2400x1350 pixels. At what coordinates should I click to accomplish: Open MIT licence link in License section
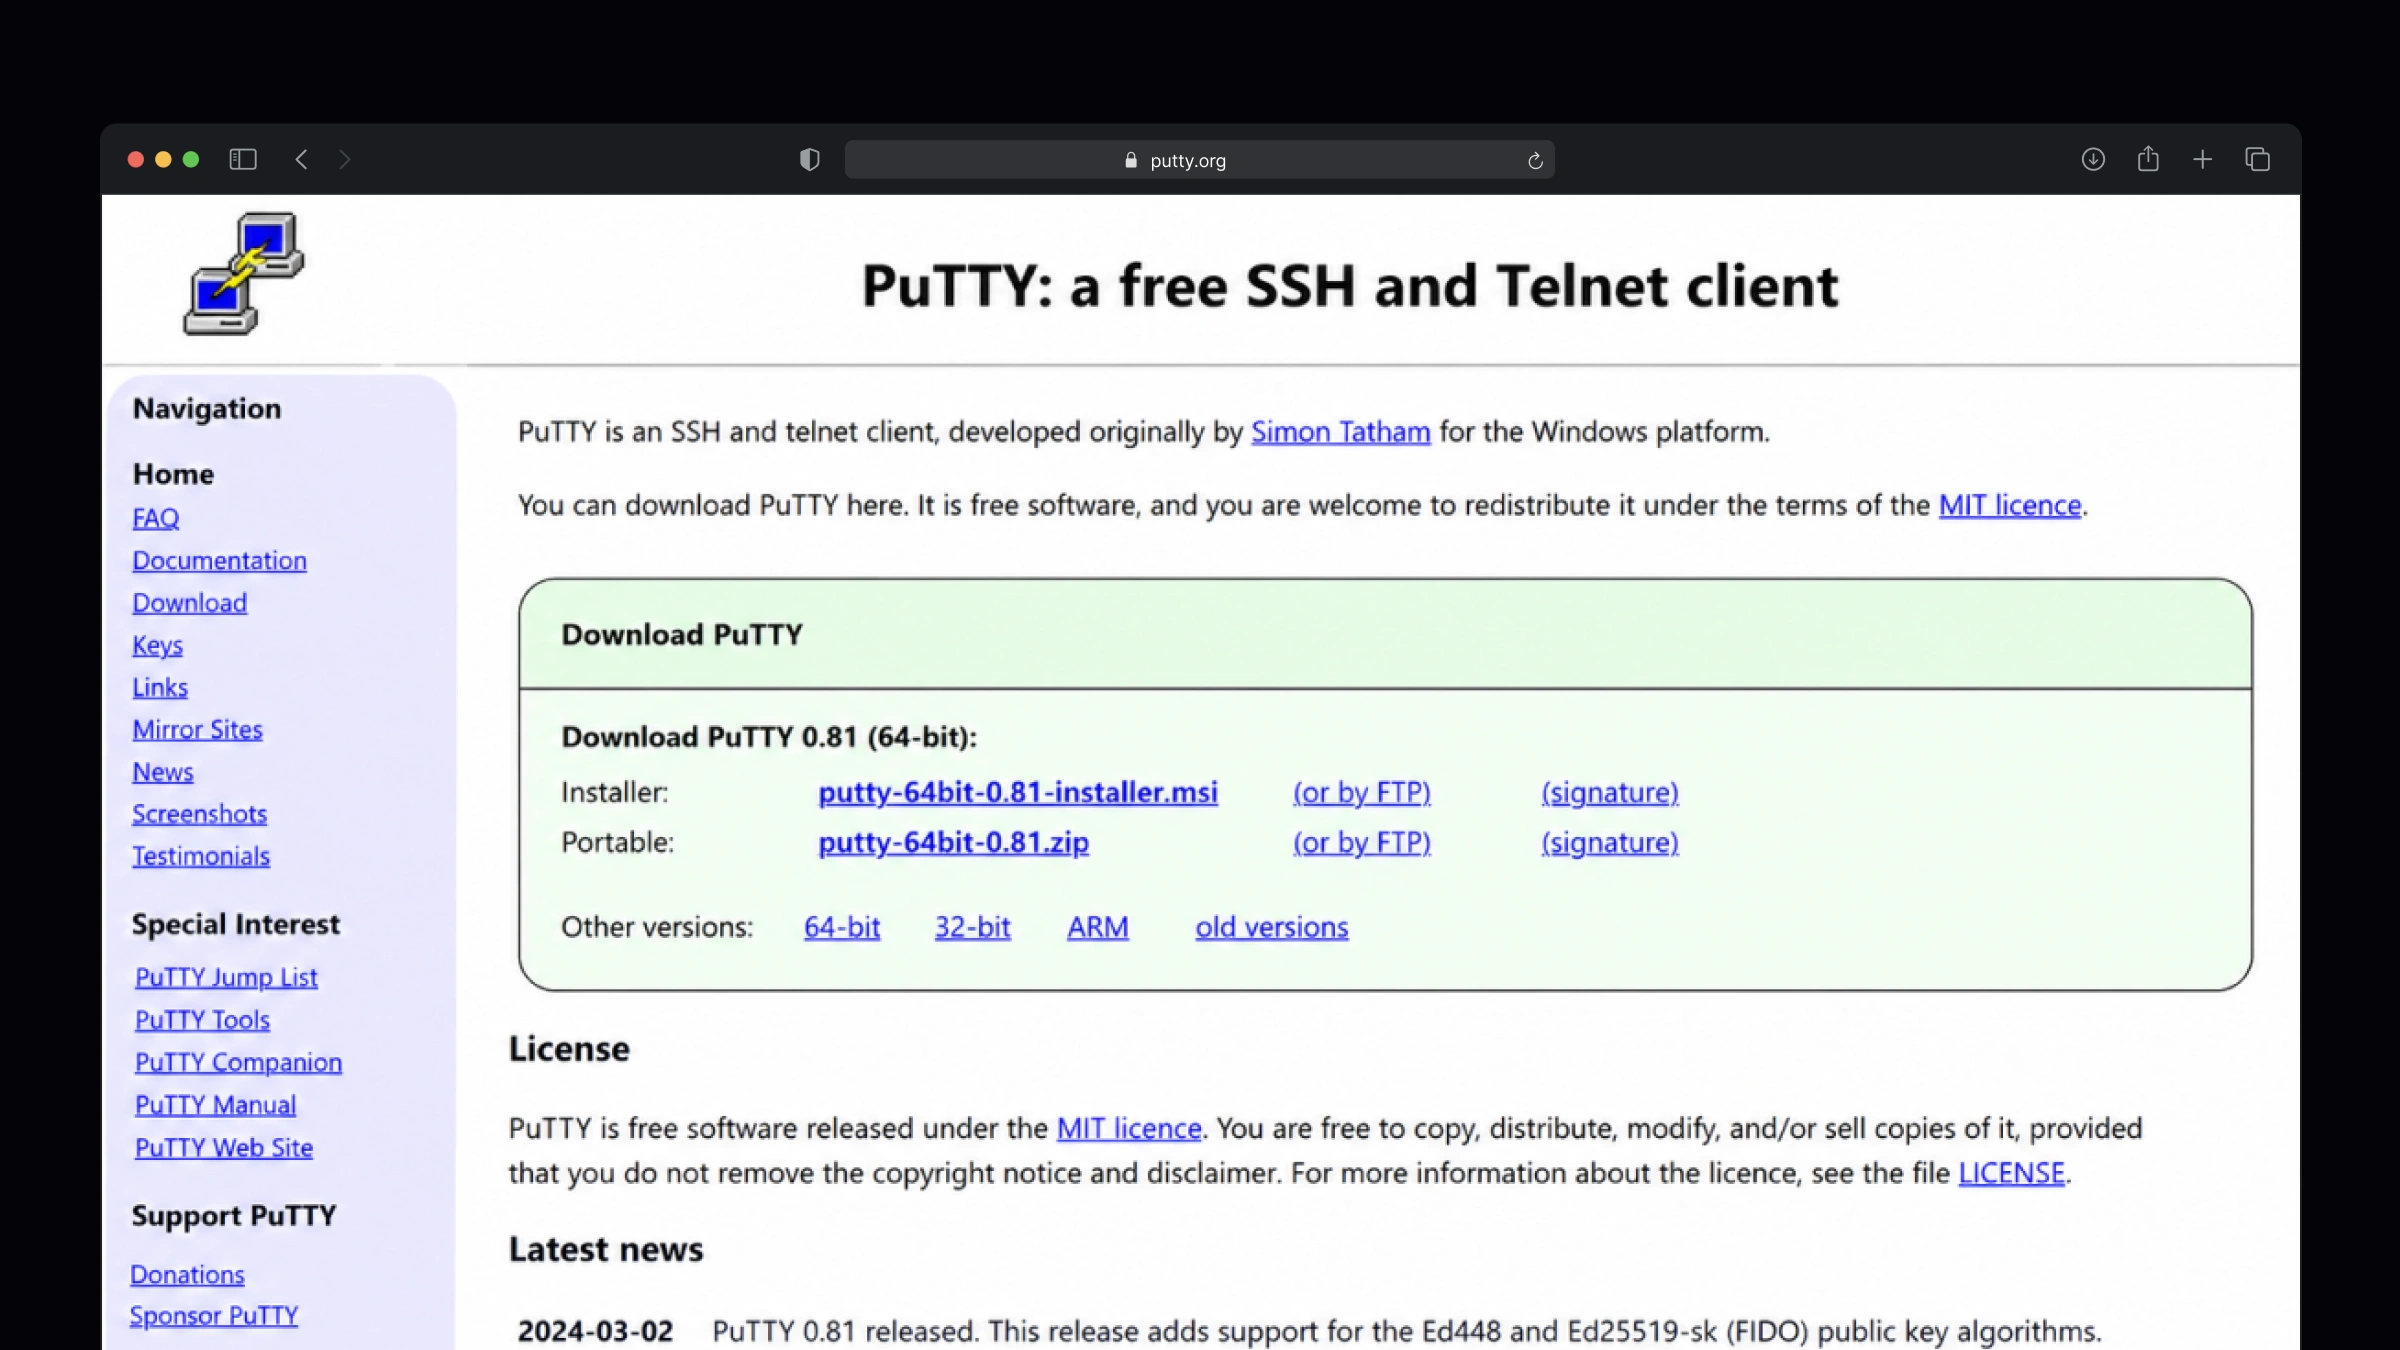[x=1129, y=1128]
